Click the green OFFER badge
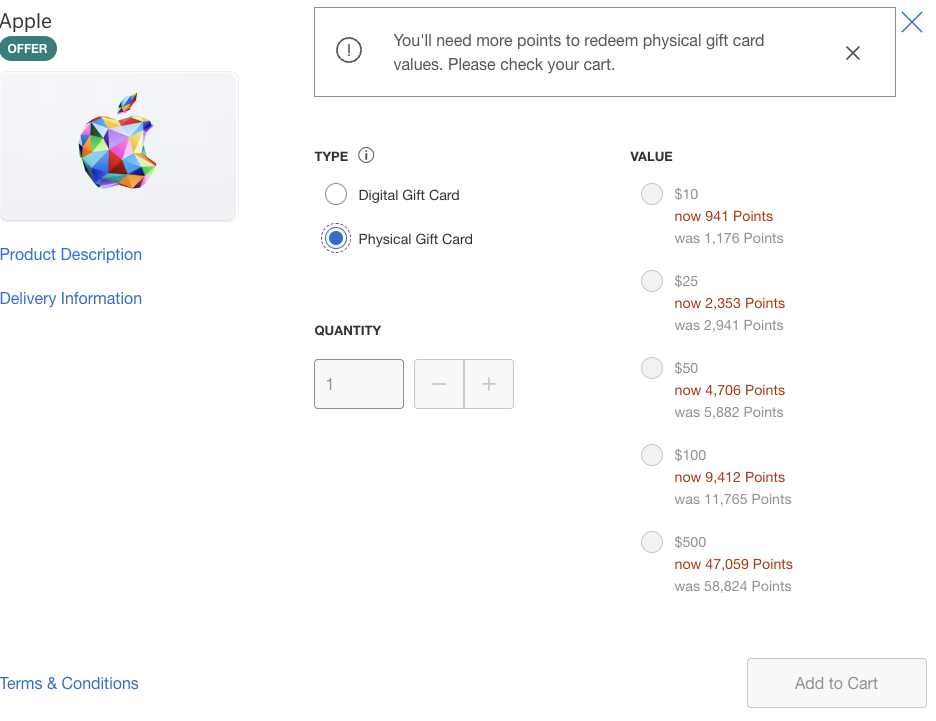The width and height of the screenshot is (936, 721). [x=28, y=47]
